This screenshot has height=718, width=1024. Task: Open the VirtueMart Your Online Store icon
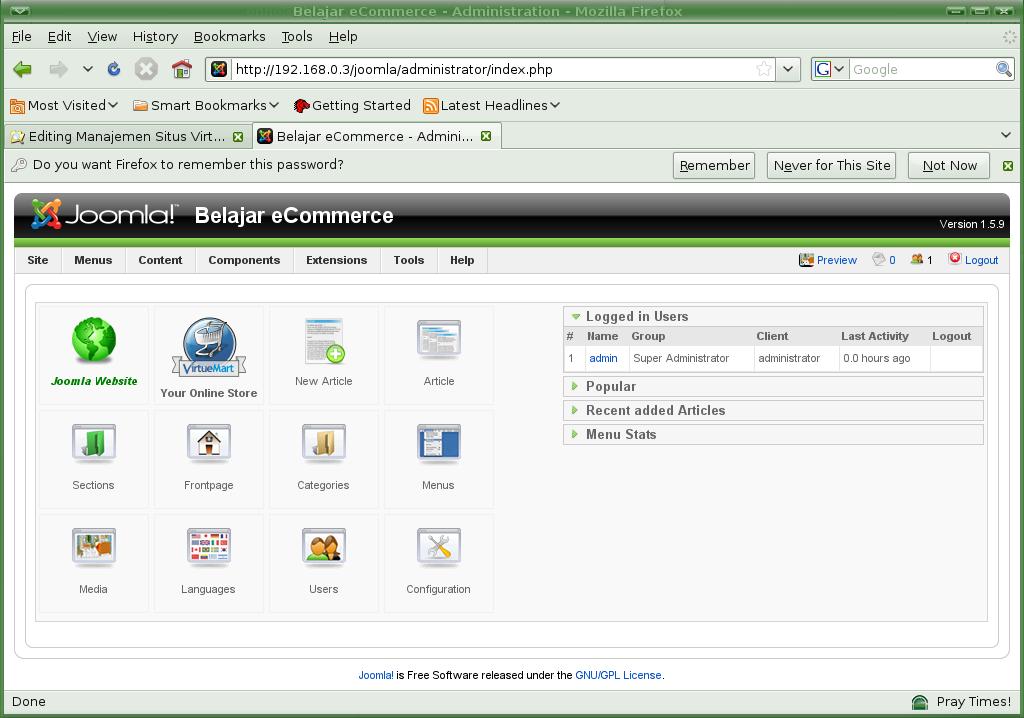point(208,355)
